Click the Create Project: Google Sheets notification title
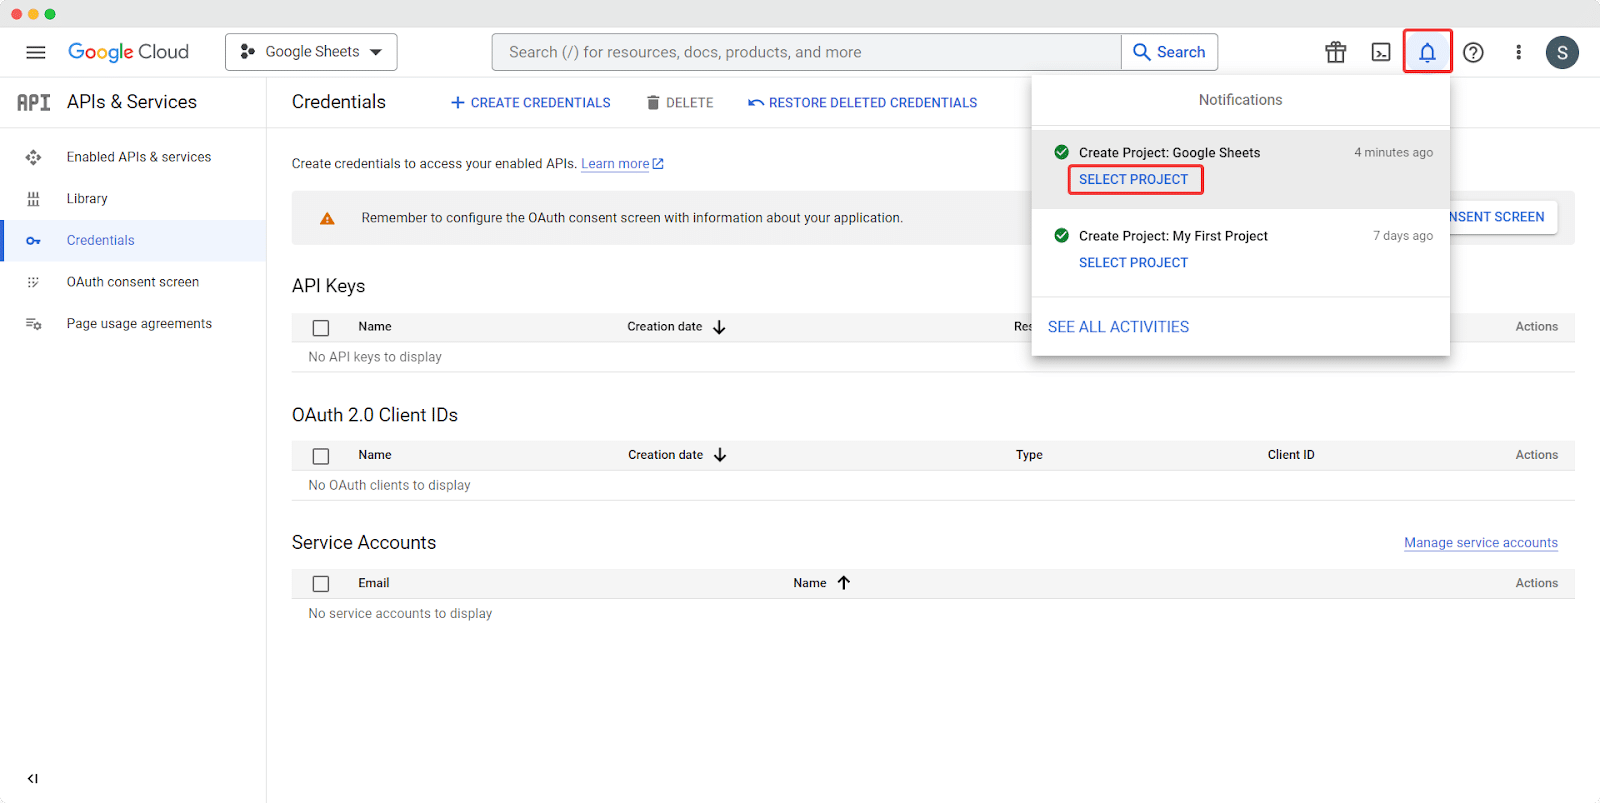Viewport: 1600px width, 803px height. tap(1169, 153)
